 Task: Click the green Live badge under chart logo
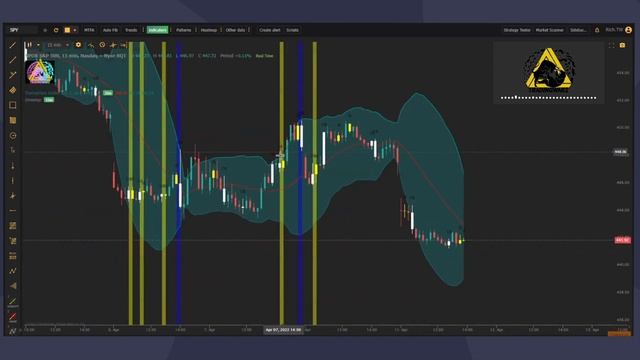click(49, 100)
